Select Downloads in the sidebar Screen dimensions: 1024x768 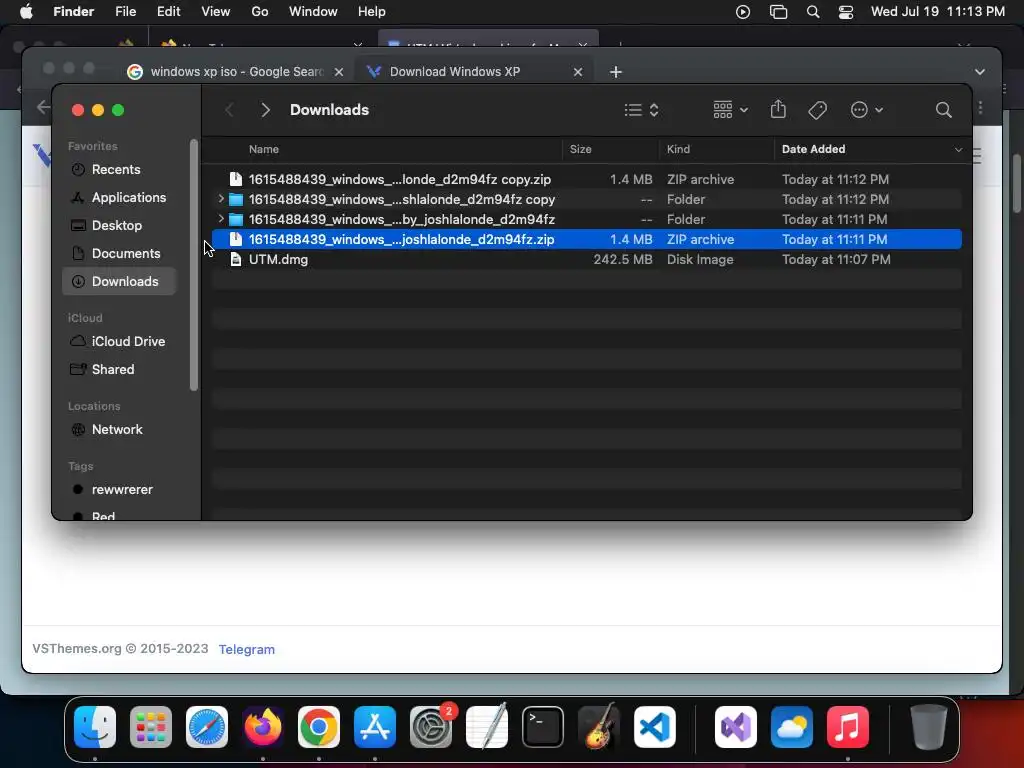[x=118, y=281]
